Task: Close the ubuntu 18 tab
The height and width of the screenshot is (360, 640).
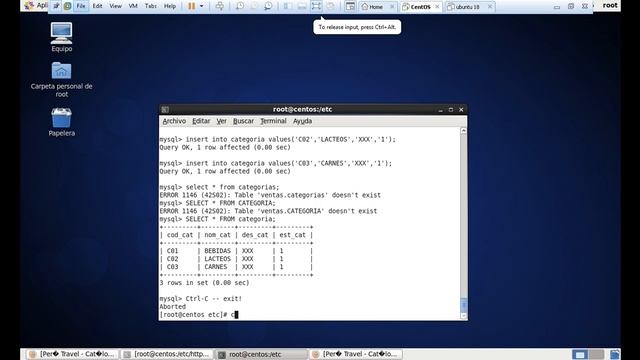Action: pos(489,7)
